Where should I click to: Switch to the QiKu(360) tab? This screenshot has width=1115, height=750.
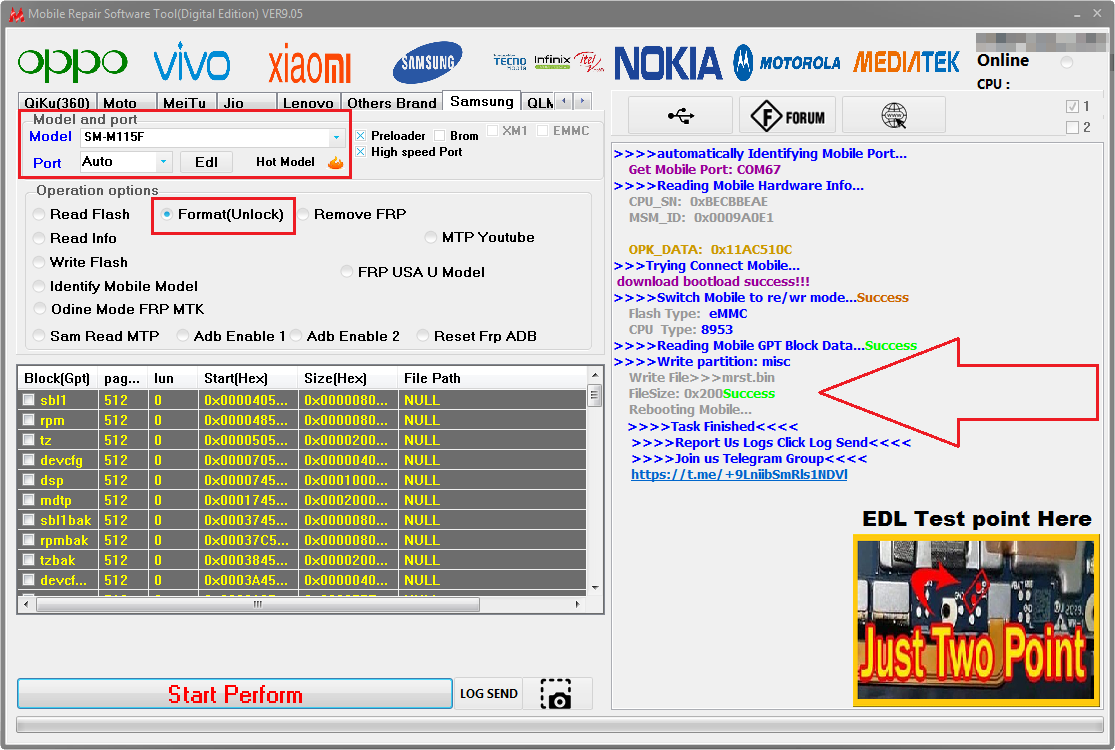tap(57, 102)
